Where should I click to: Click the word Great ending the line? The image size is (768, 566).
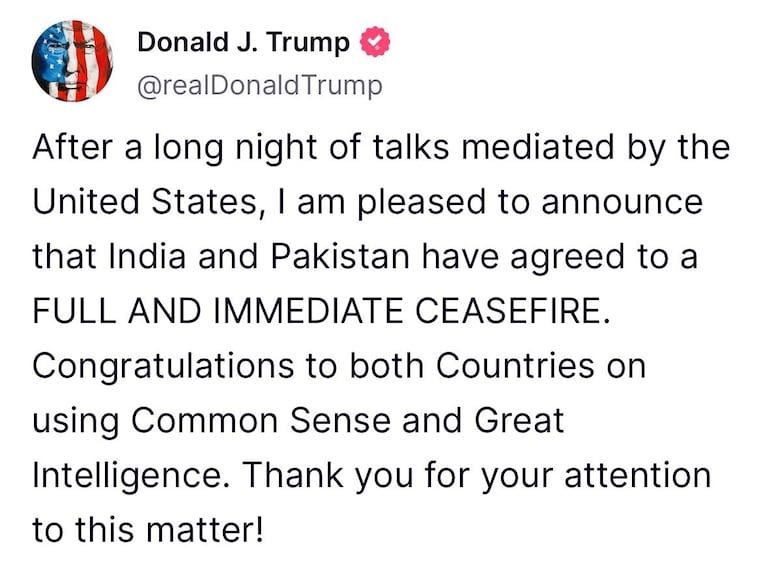pos(520,421)
